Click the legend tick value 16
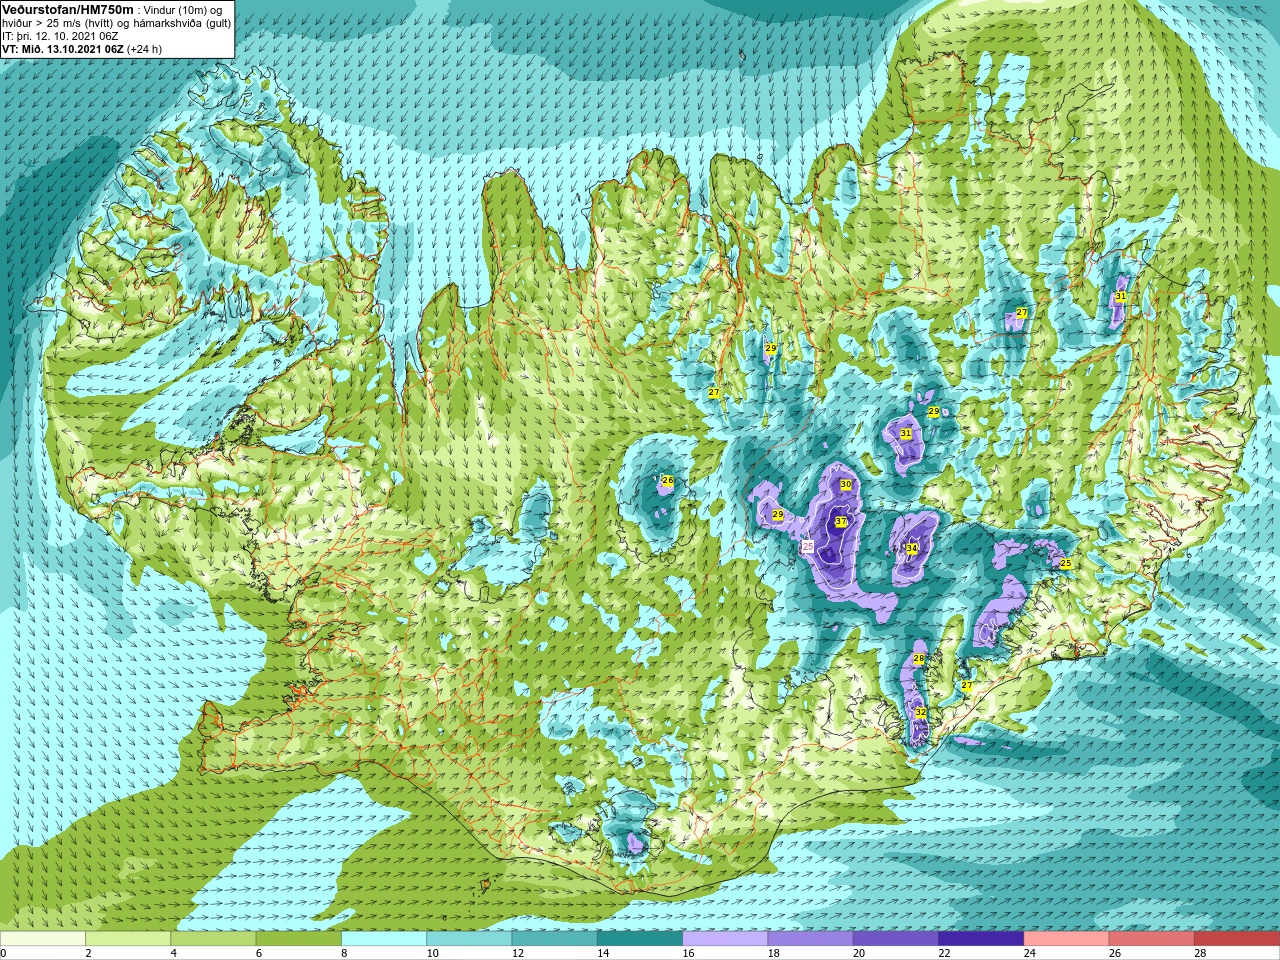This screenshot has width=1280, height=960. coord(688,953)
